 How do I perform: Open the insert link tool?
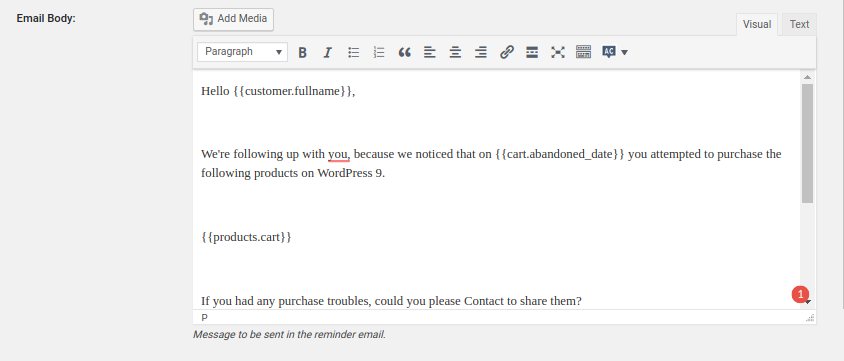(x=507, y=52)
